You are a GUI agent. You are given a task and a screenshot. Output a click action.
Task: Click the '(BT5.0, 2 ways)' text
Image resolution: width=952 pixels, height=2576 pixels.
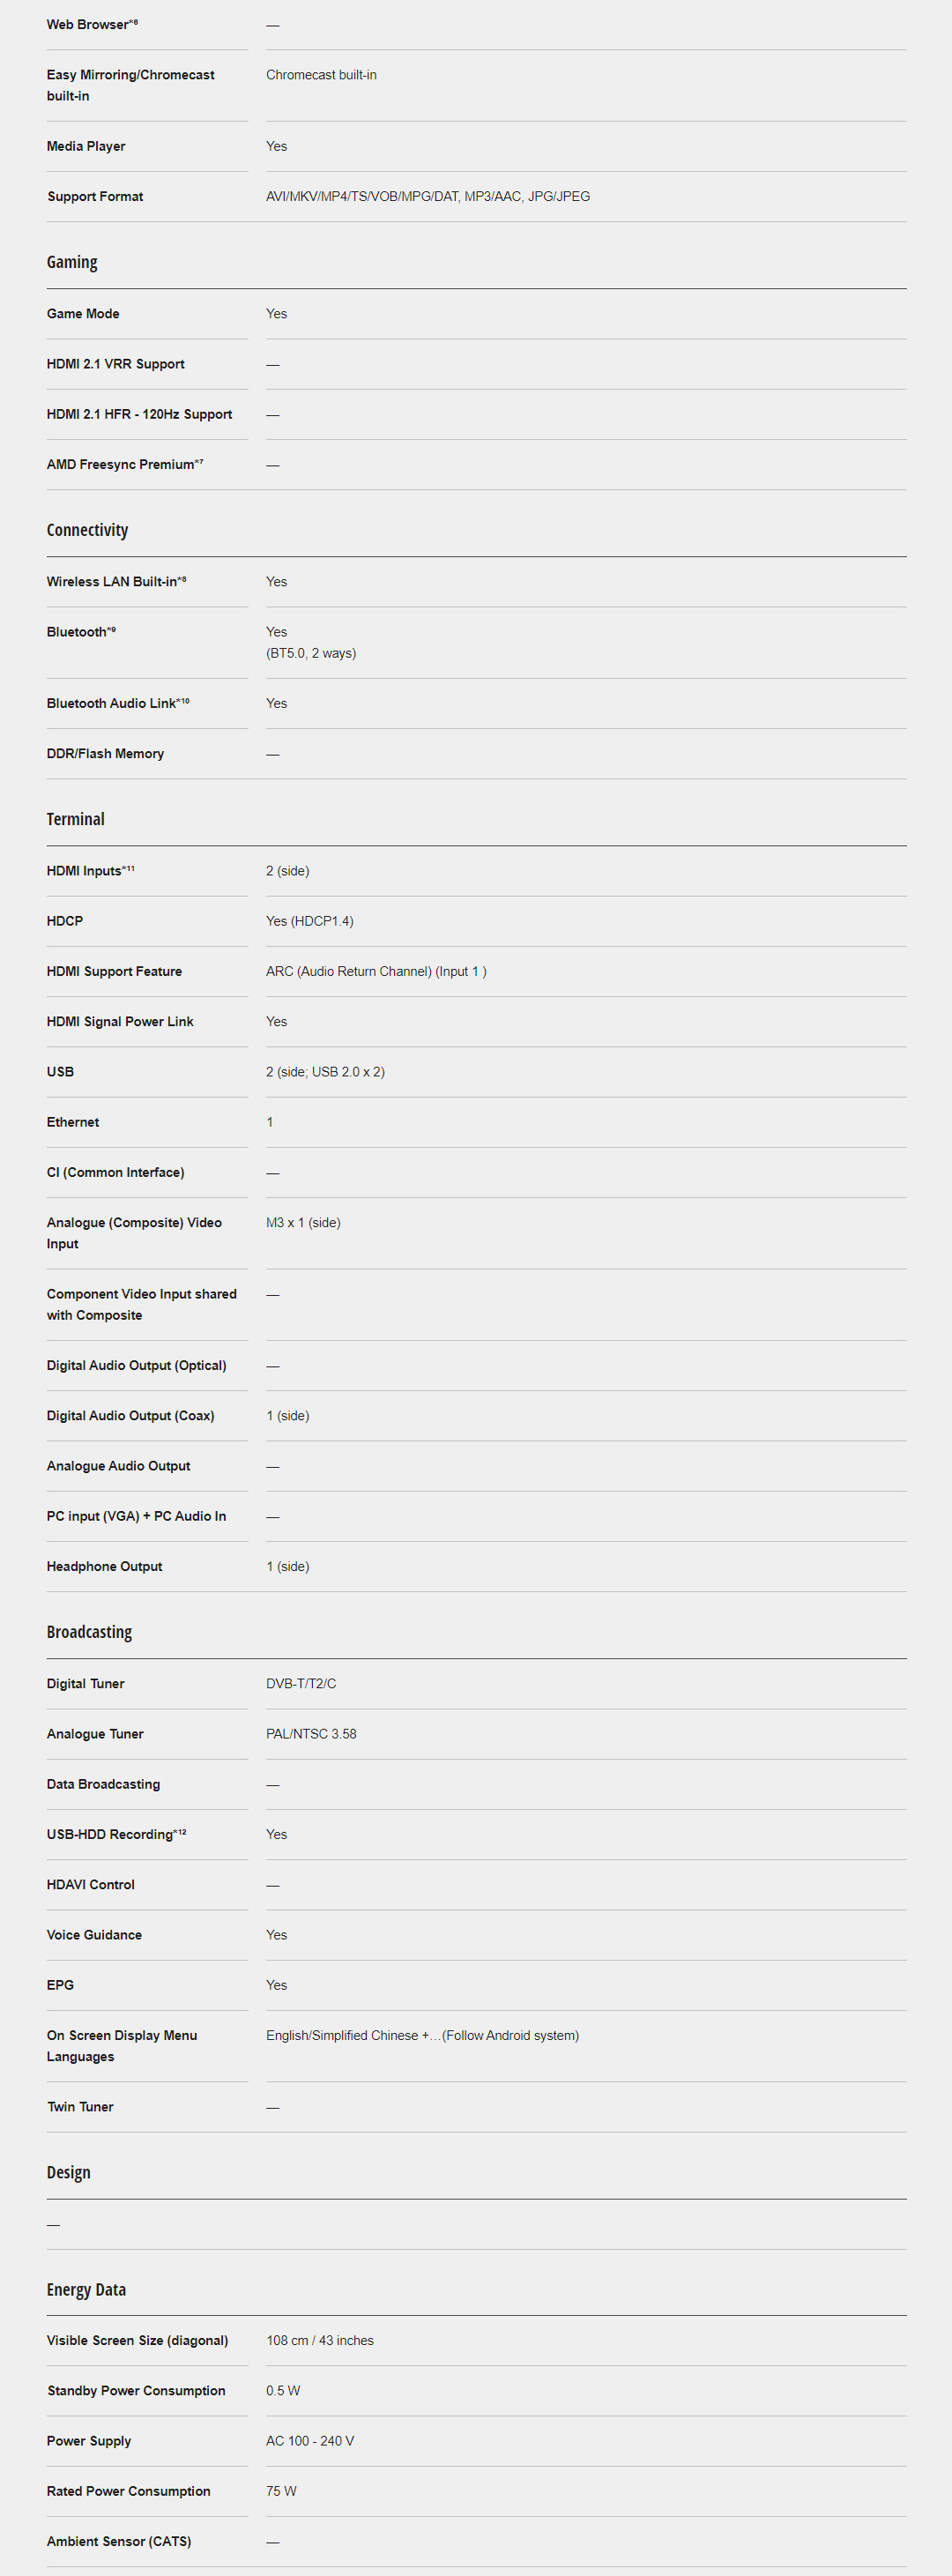[x=311, y=653]
